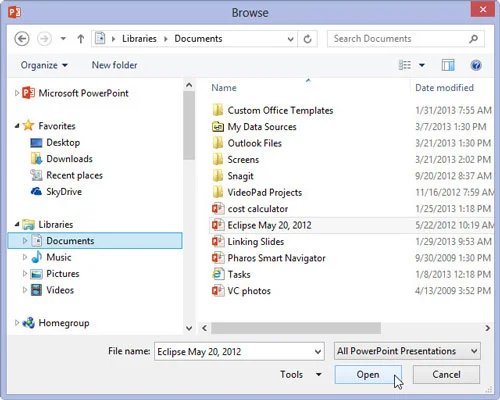Open the file type filter dropdown
Viewport: 500px width, 400px height.
tap(407, 351)
